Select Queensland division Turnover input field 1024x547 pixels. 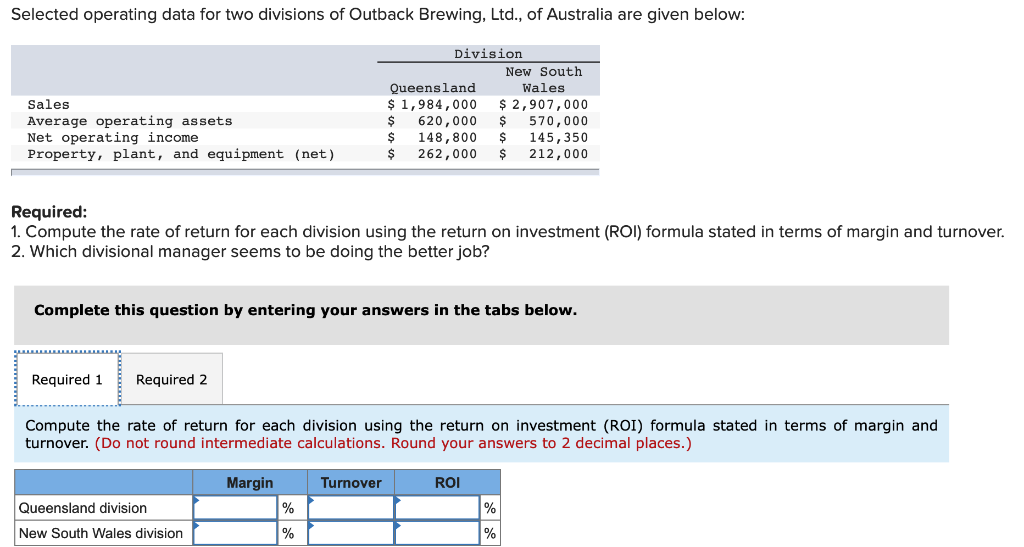point(351,508)
